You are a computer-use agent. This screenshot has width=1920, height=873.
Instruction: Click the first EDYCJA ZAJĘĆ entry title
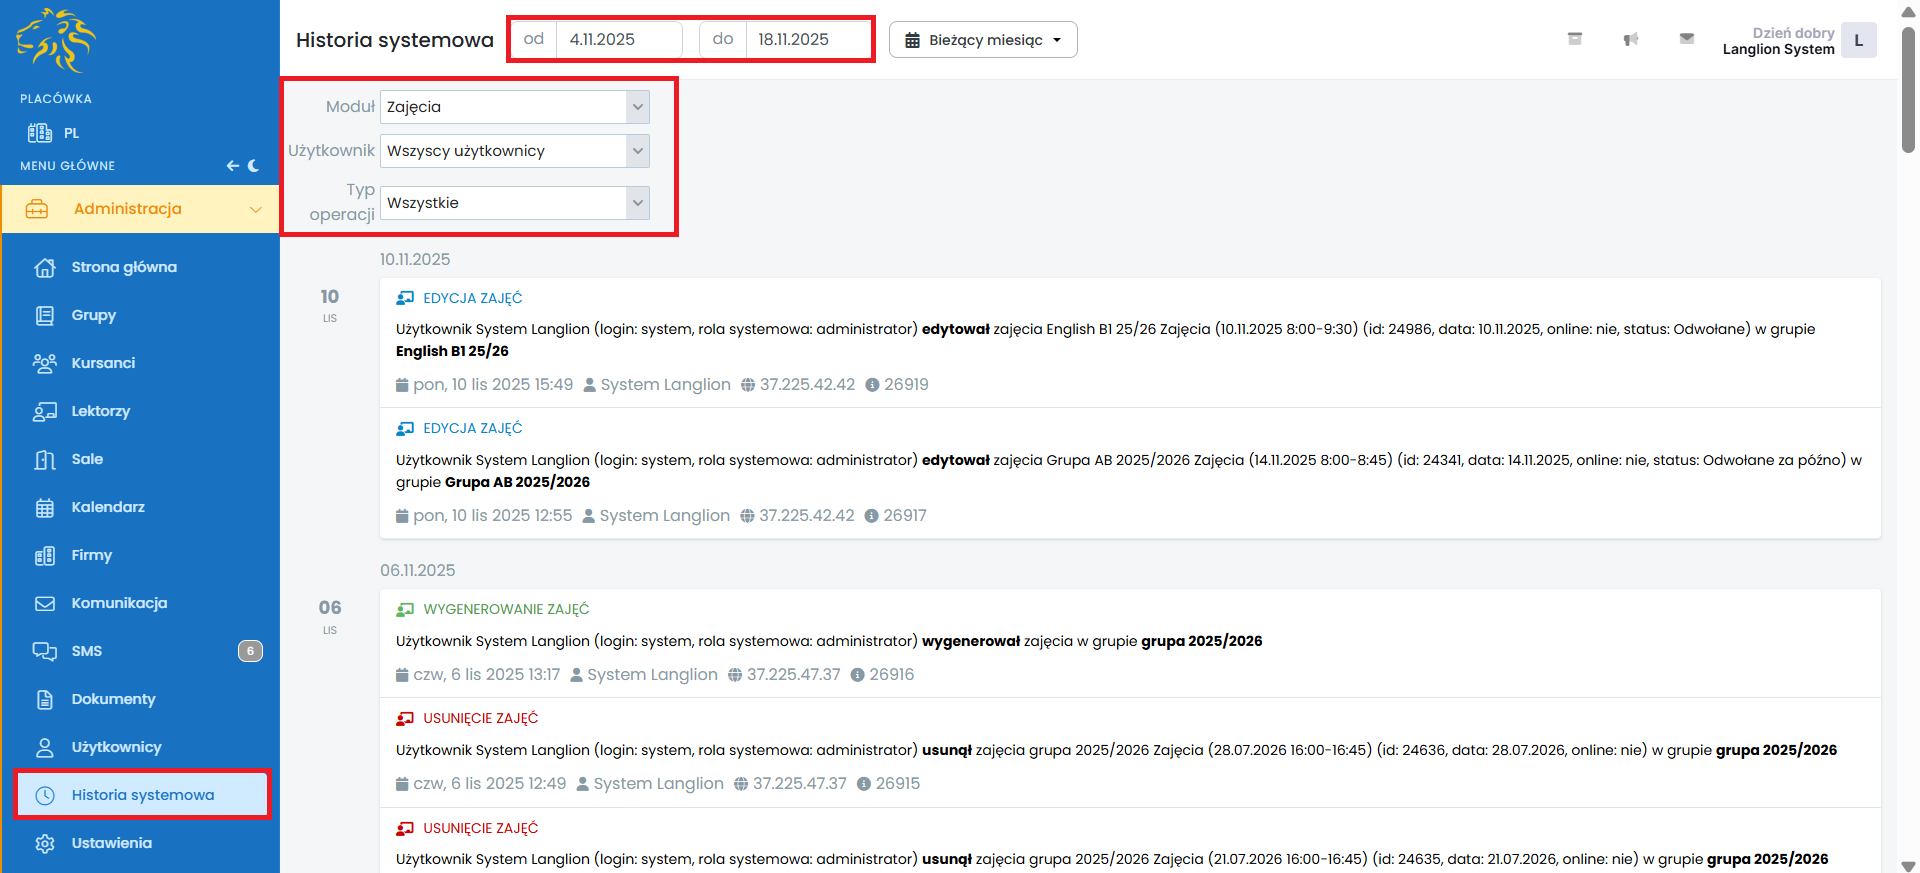(x=472, y=298)
